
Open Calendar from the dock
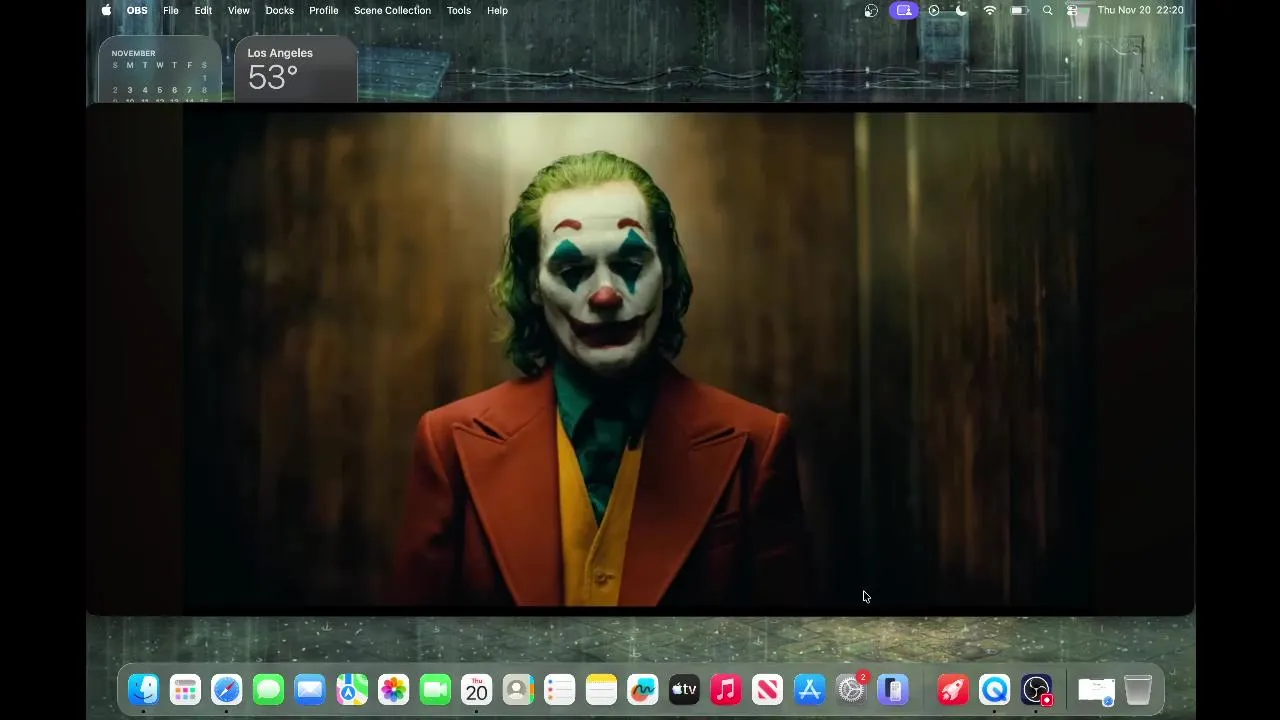click(477, 689)
